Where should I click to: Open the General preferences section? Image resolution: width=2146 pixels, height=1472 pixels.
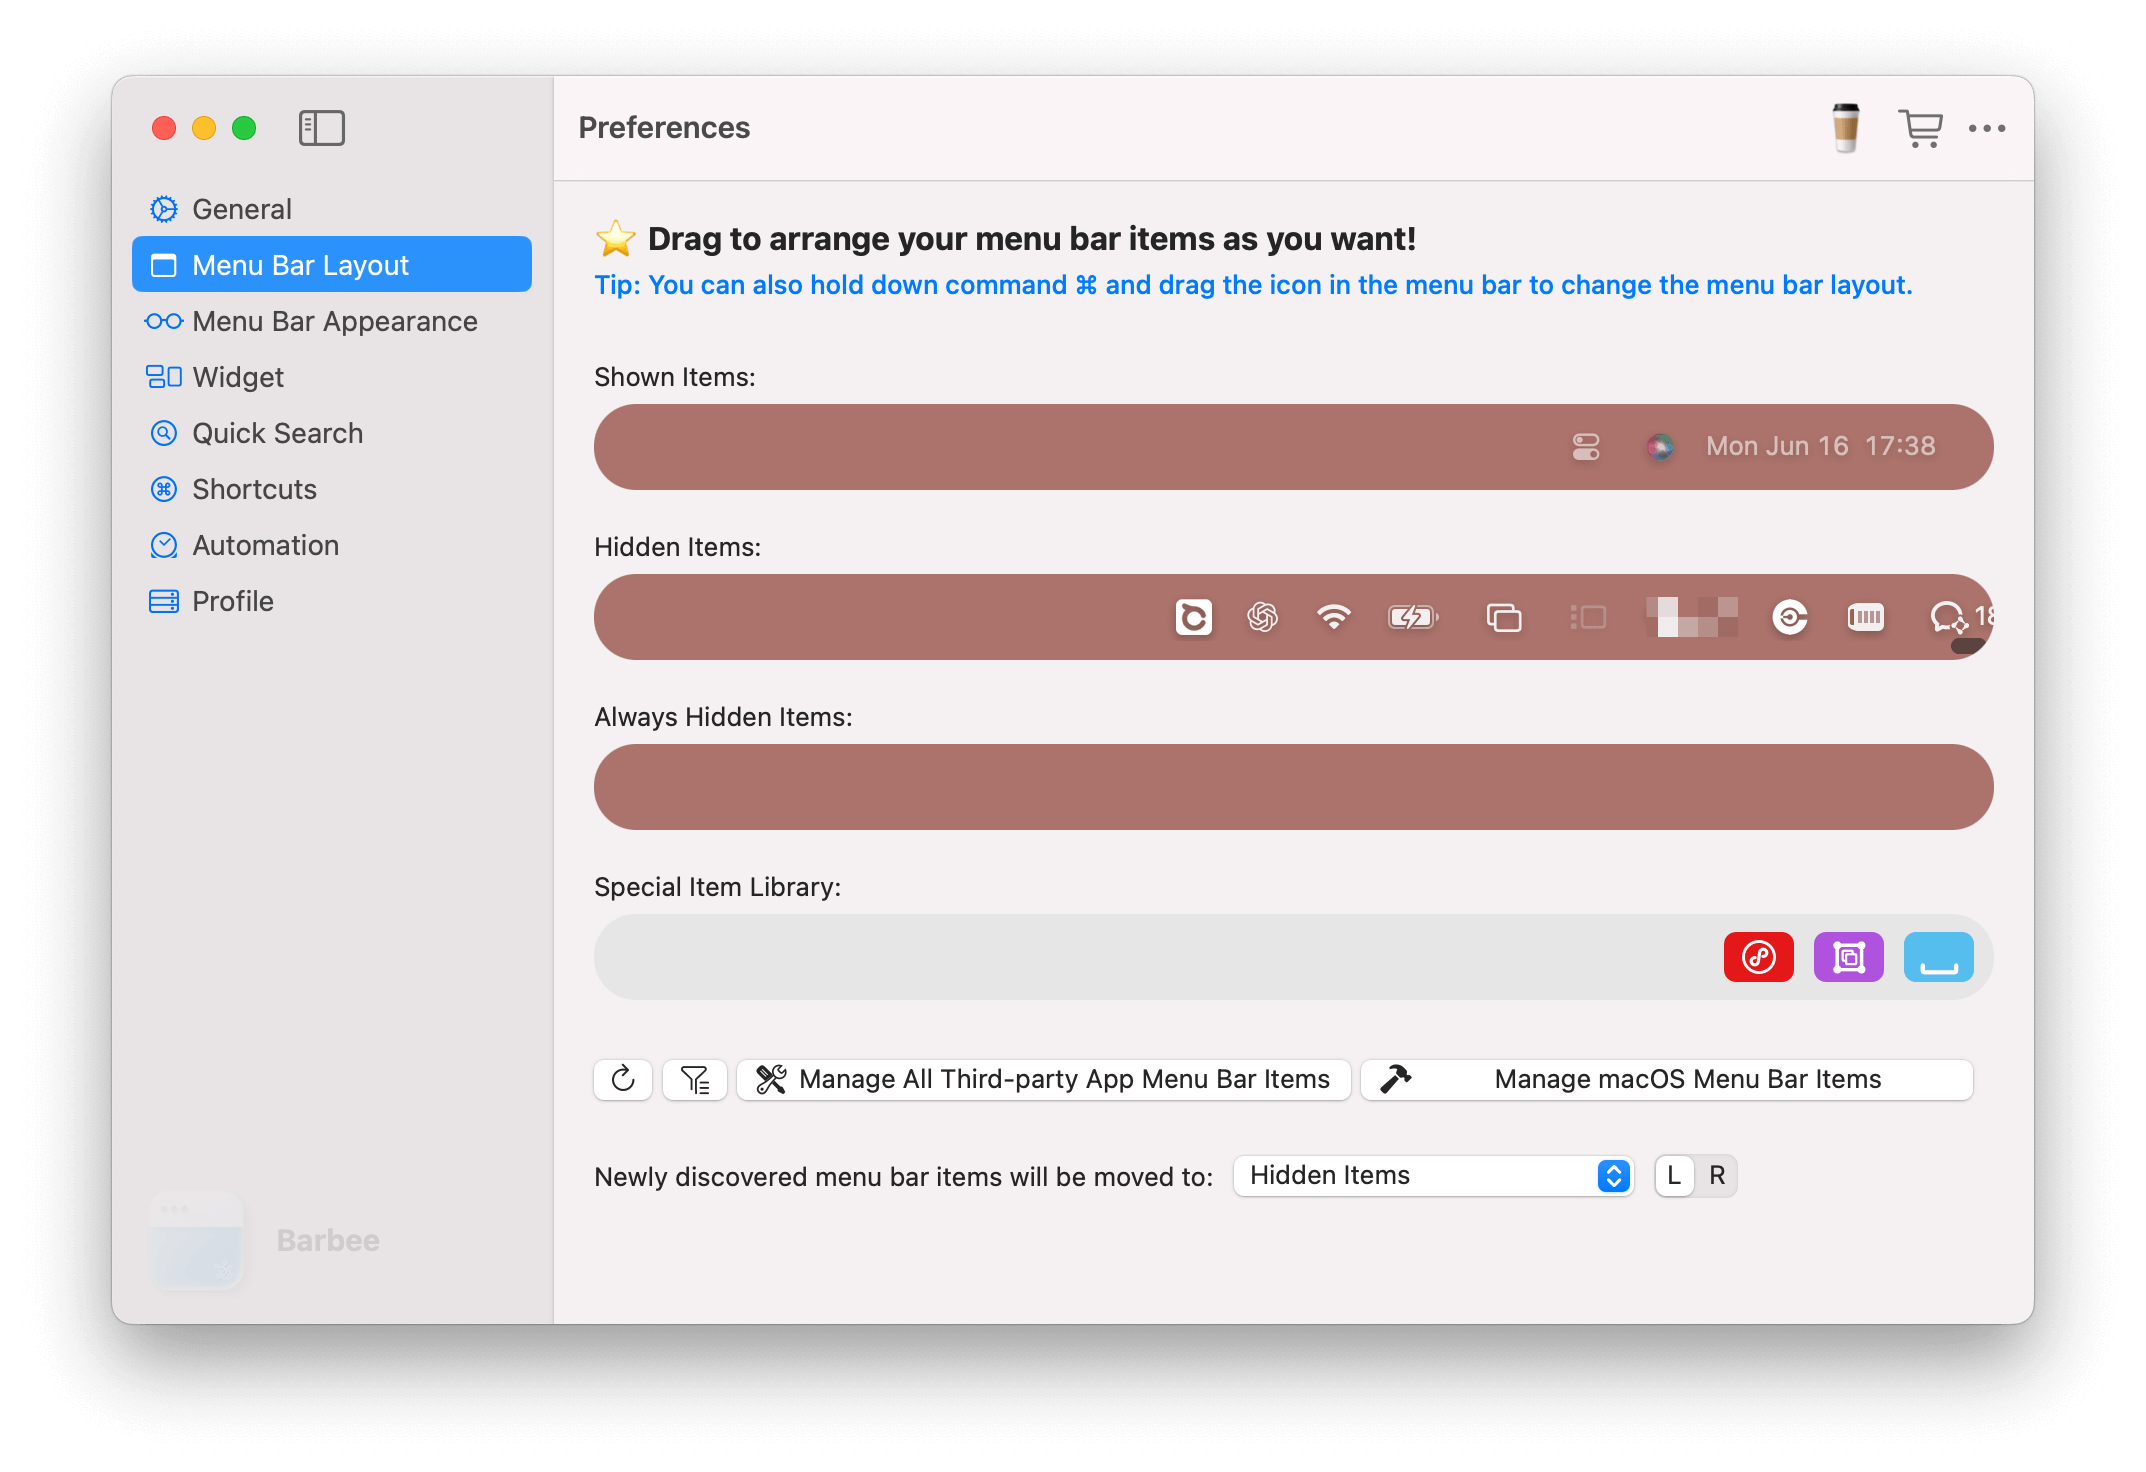point(331,209)
